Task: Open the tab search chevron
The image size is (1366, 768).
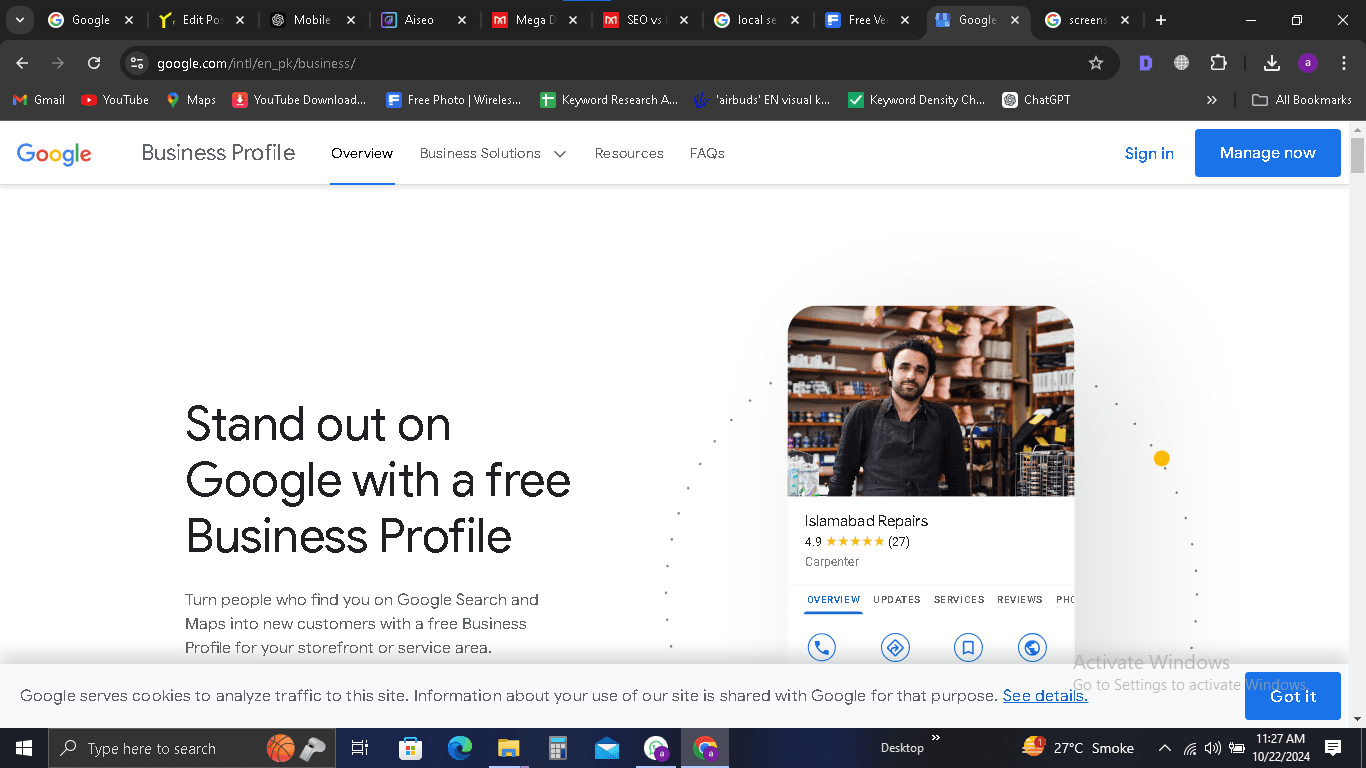Action: point(19,20)
